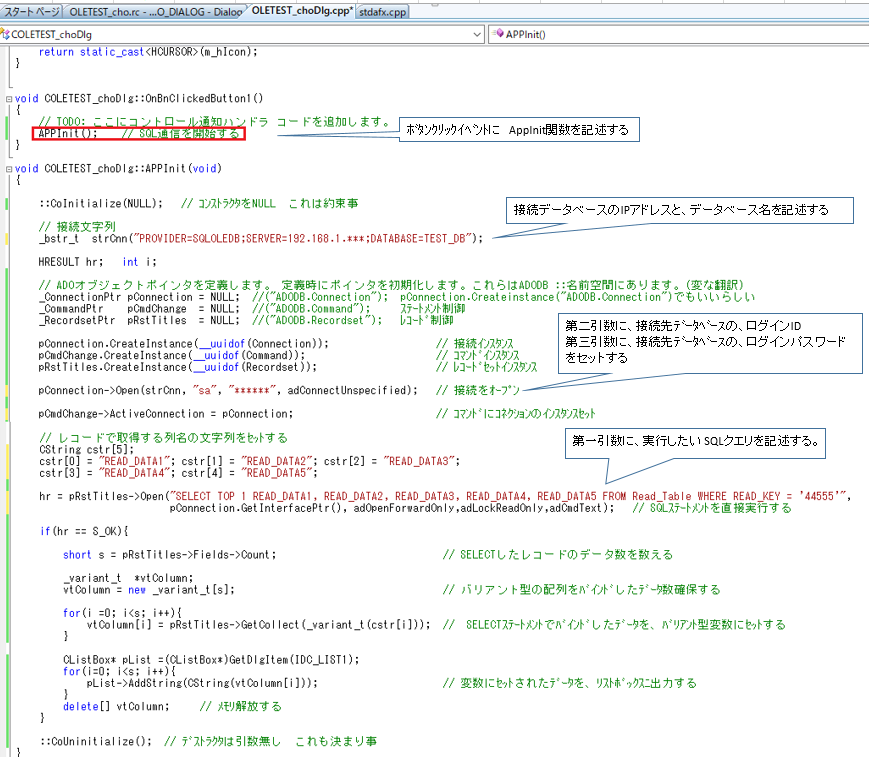The image size is (869, 757).
Task: Collapse the OnBnClickedButton1 function block
Action: point(8,98)
